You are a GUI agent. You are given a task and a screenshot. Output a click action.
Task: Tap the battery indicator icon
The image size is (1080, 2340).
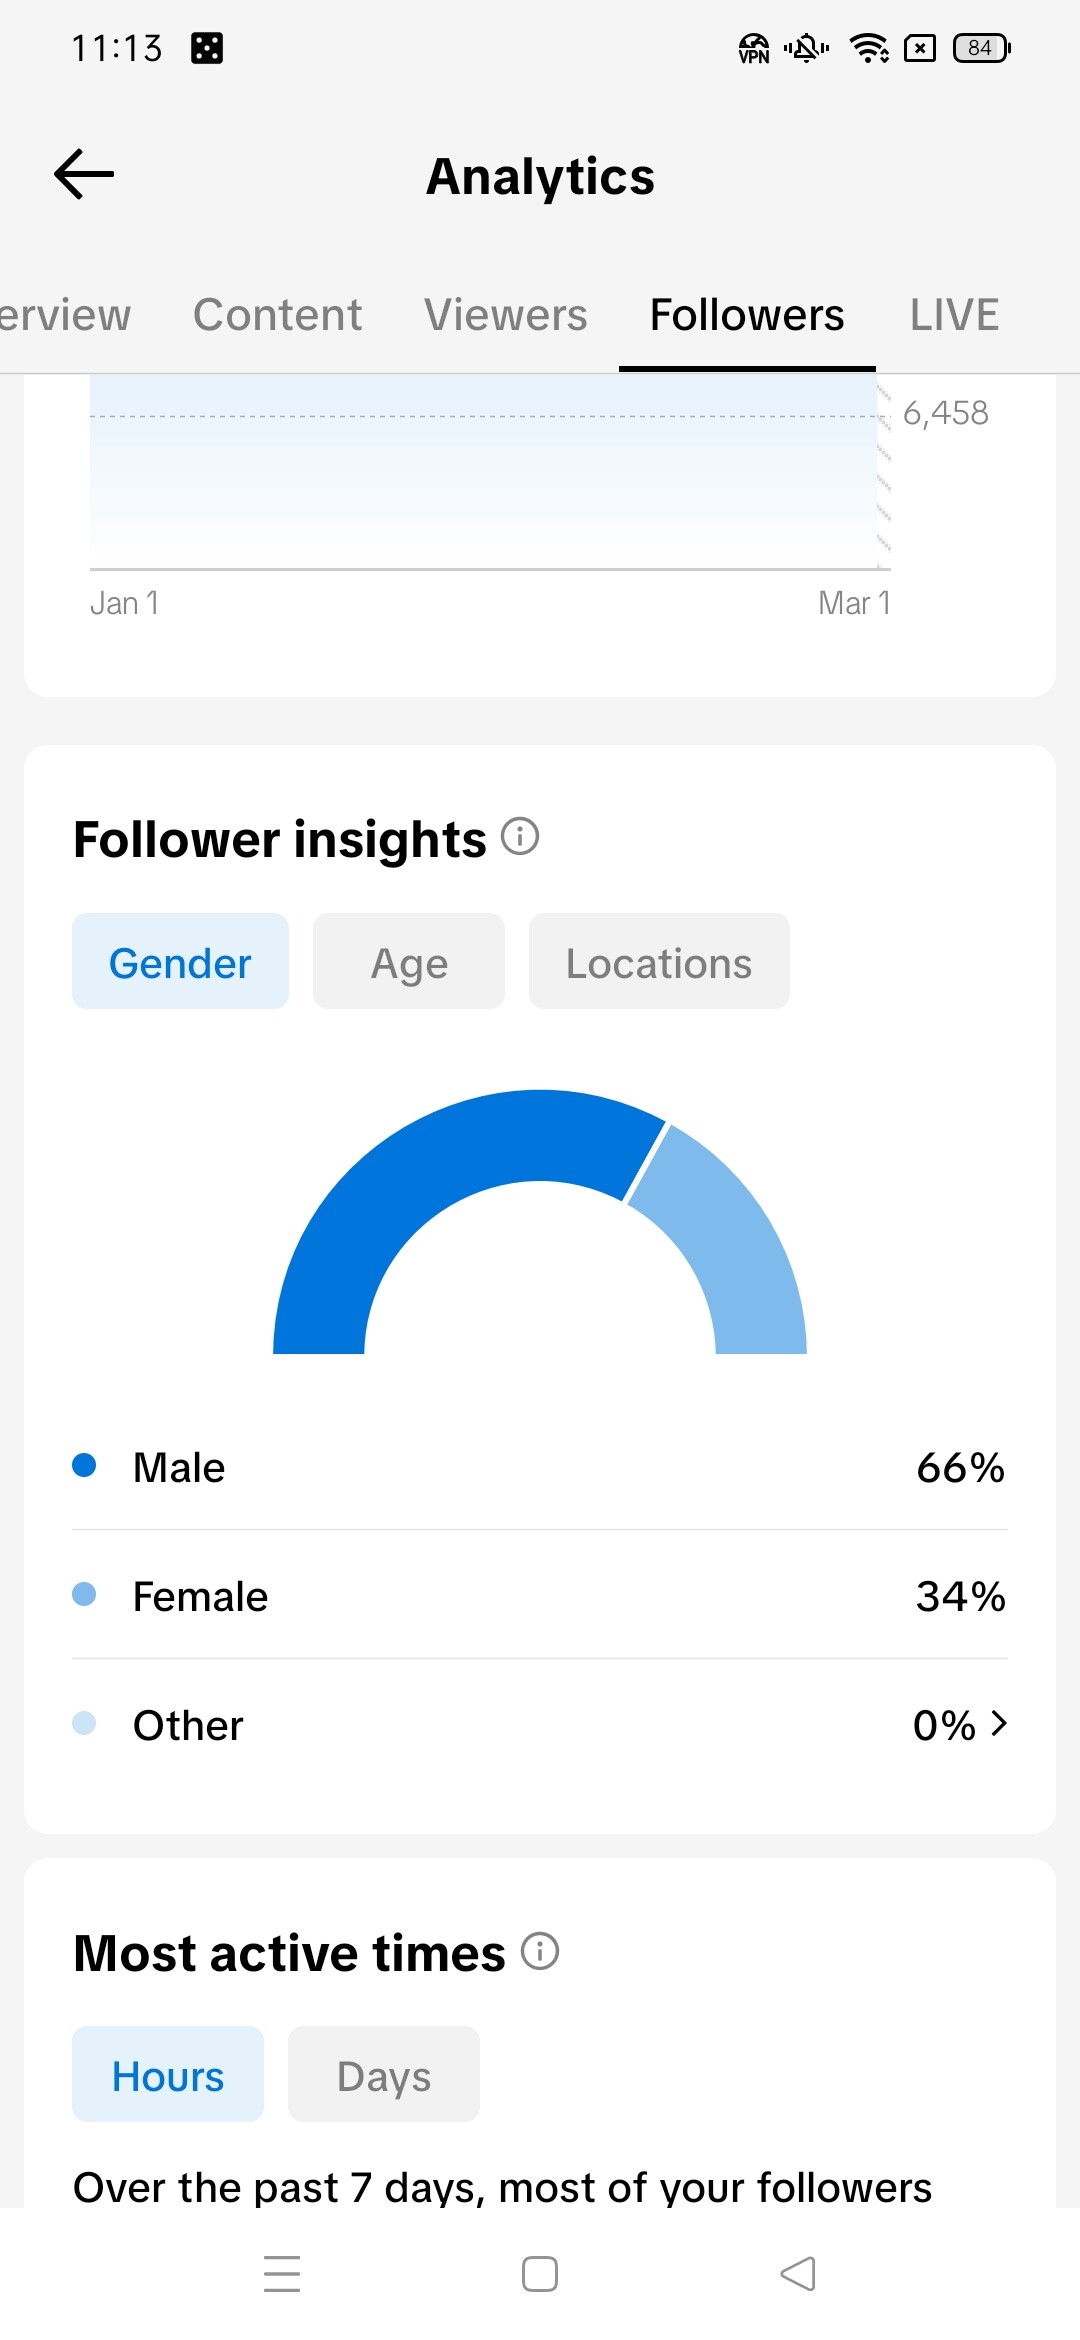tap(981, 48)
